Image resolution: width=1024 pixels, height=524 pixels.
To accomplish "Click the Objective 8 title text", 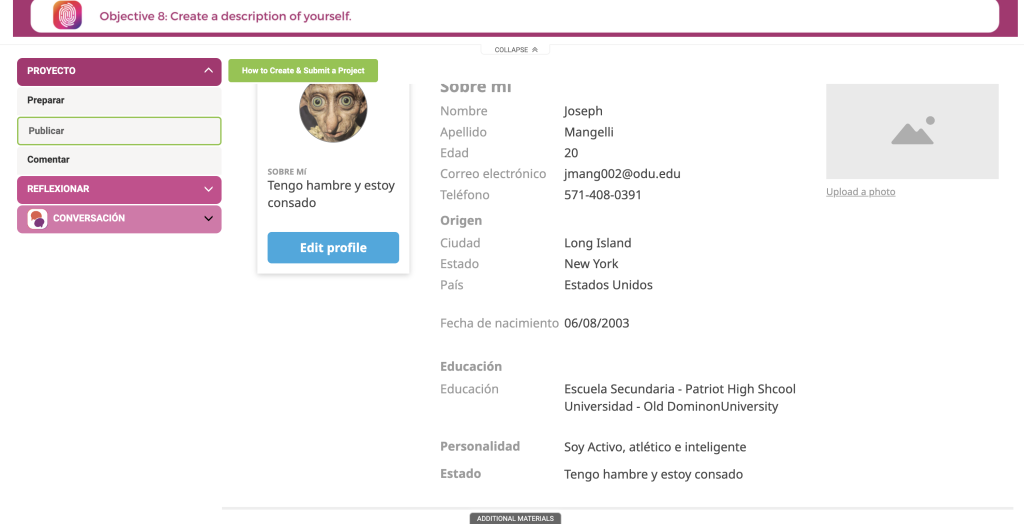I will [x=225, y=16].
